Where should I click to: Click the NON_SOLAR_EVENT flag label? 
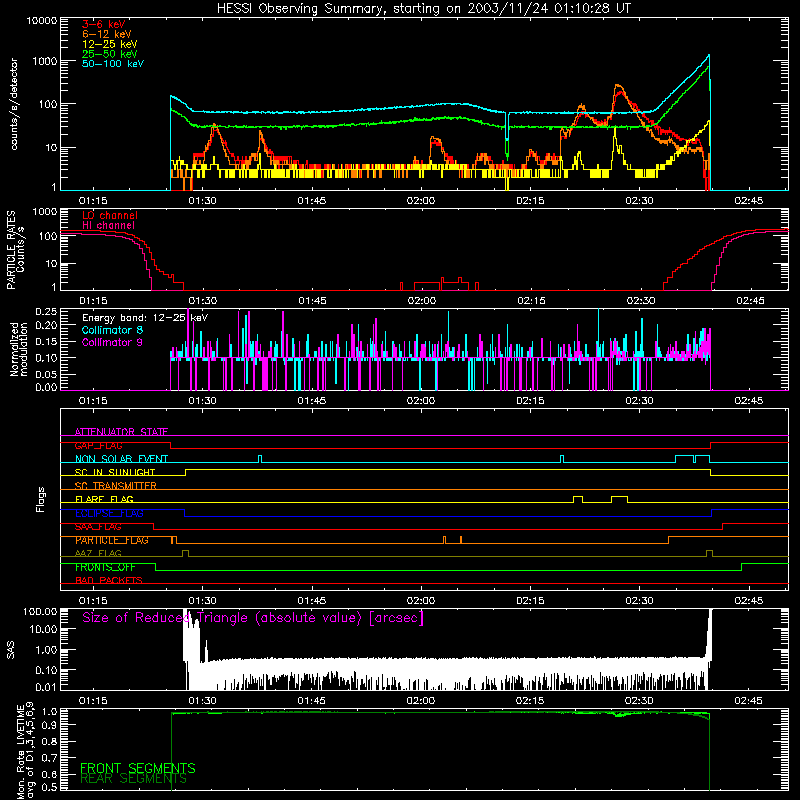(x=121, y=459)
